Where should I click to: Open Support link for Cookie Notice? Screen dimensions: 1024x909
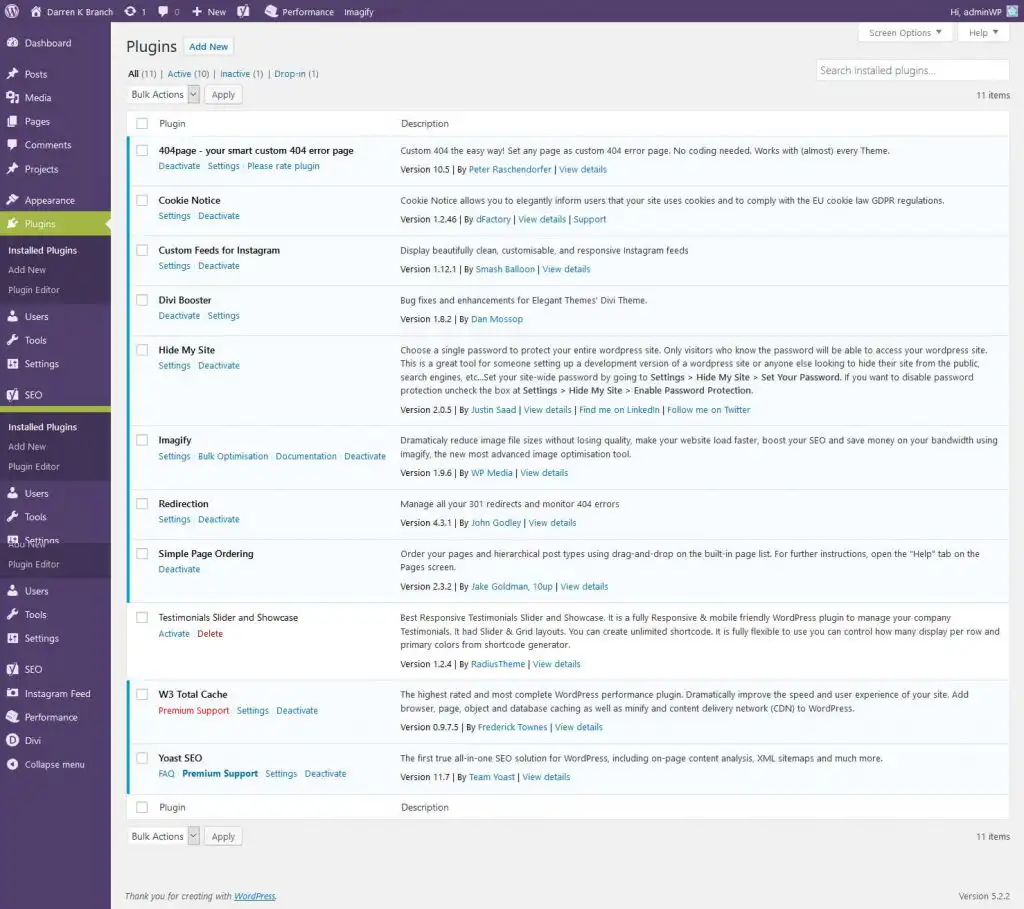point(590,219)
